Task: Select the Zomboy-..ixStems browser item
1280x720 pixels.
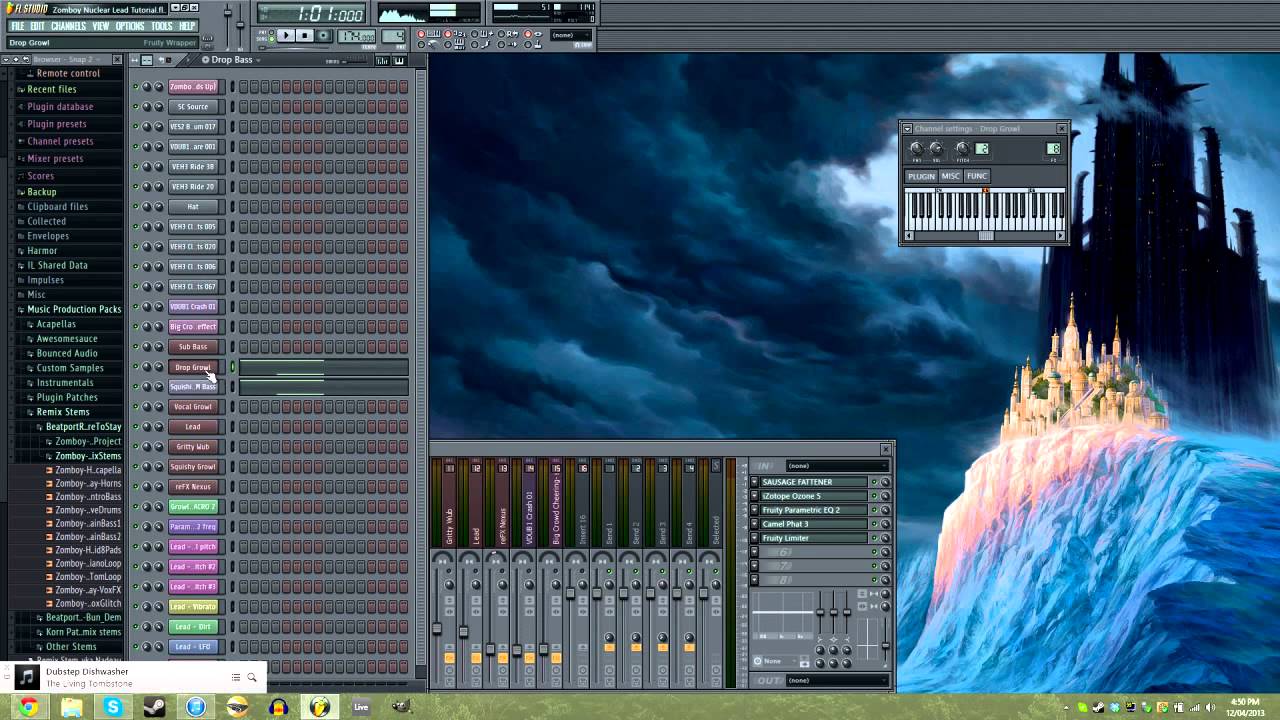Action: [88, 456]
